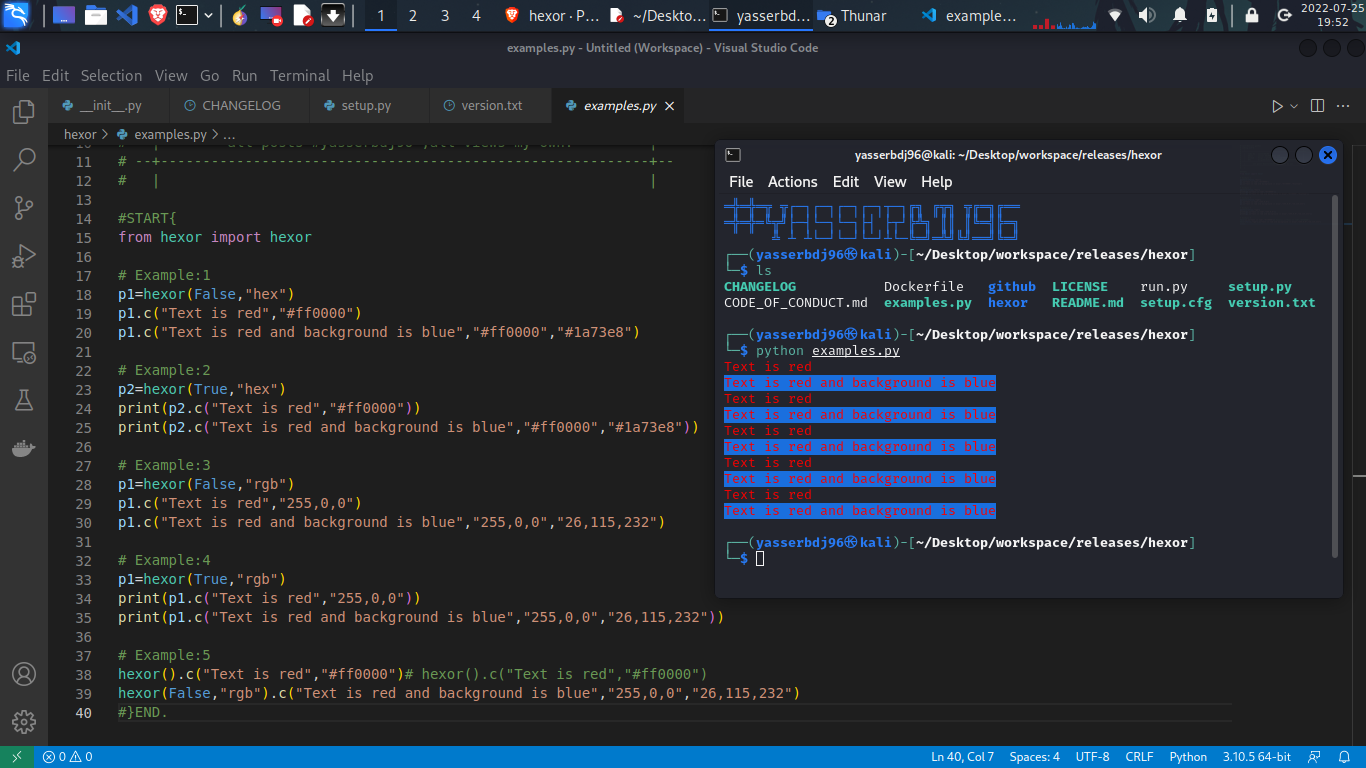Open the Search view in the activity bar
The width and height of the screenshot is (1366, 768).
pyautogui.click(x=22, y=160)
